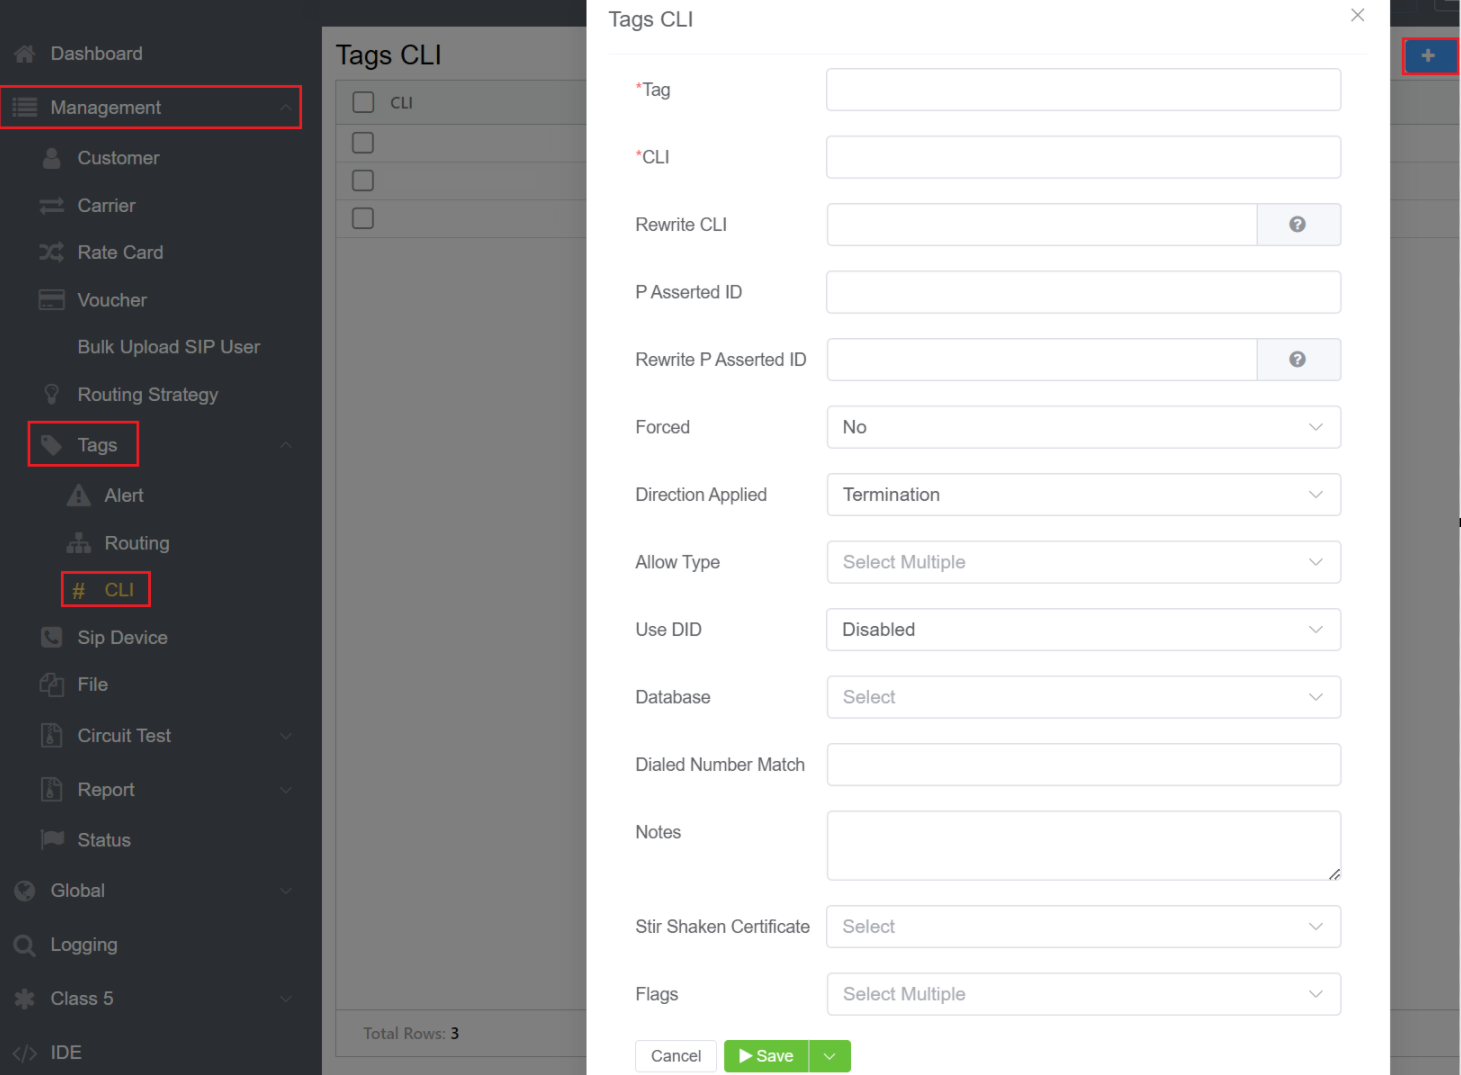Viewport: 1461px width, 1075px height.
Task: Click the Logging magnifier icon
Action: pyautogui.click(x=25, y=945)
